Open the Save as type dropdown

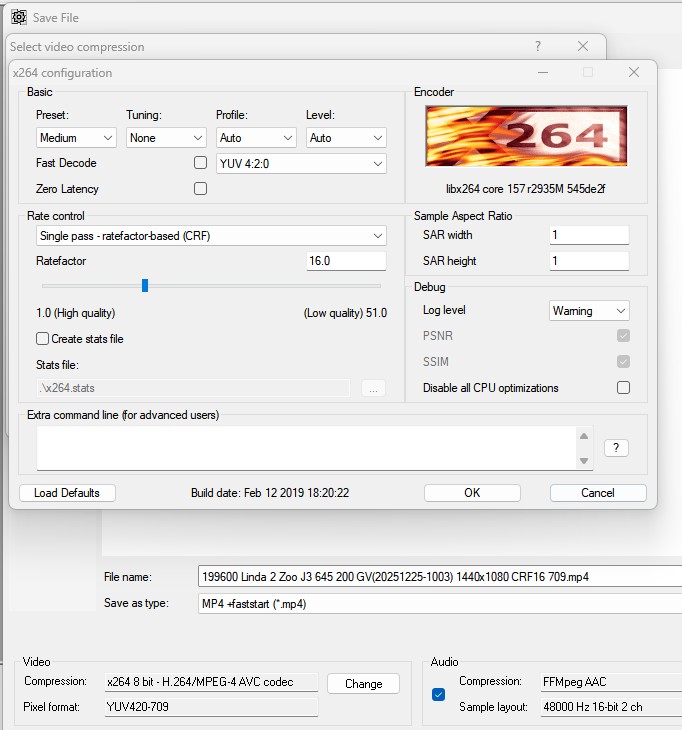click(x=440, y=604)
